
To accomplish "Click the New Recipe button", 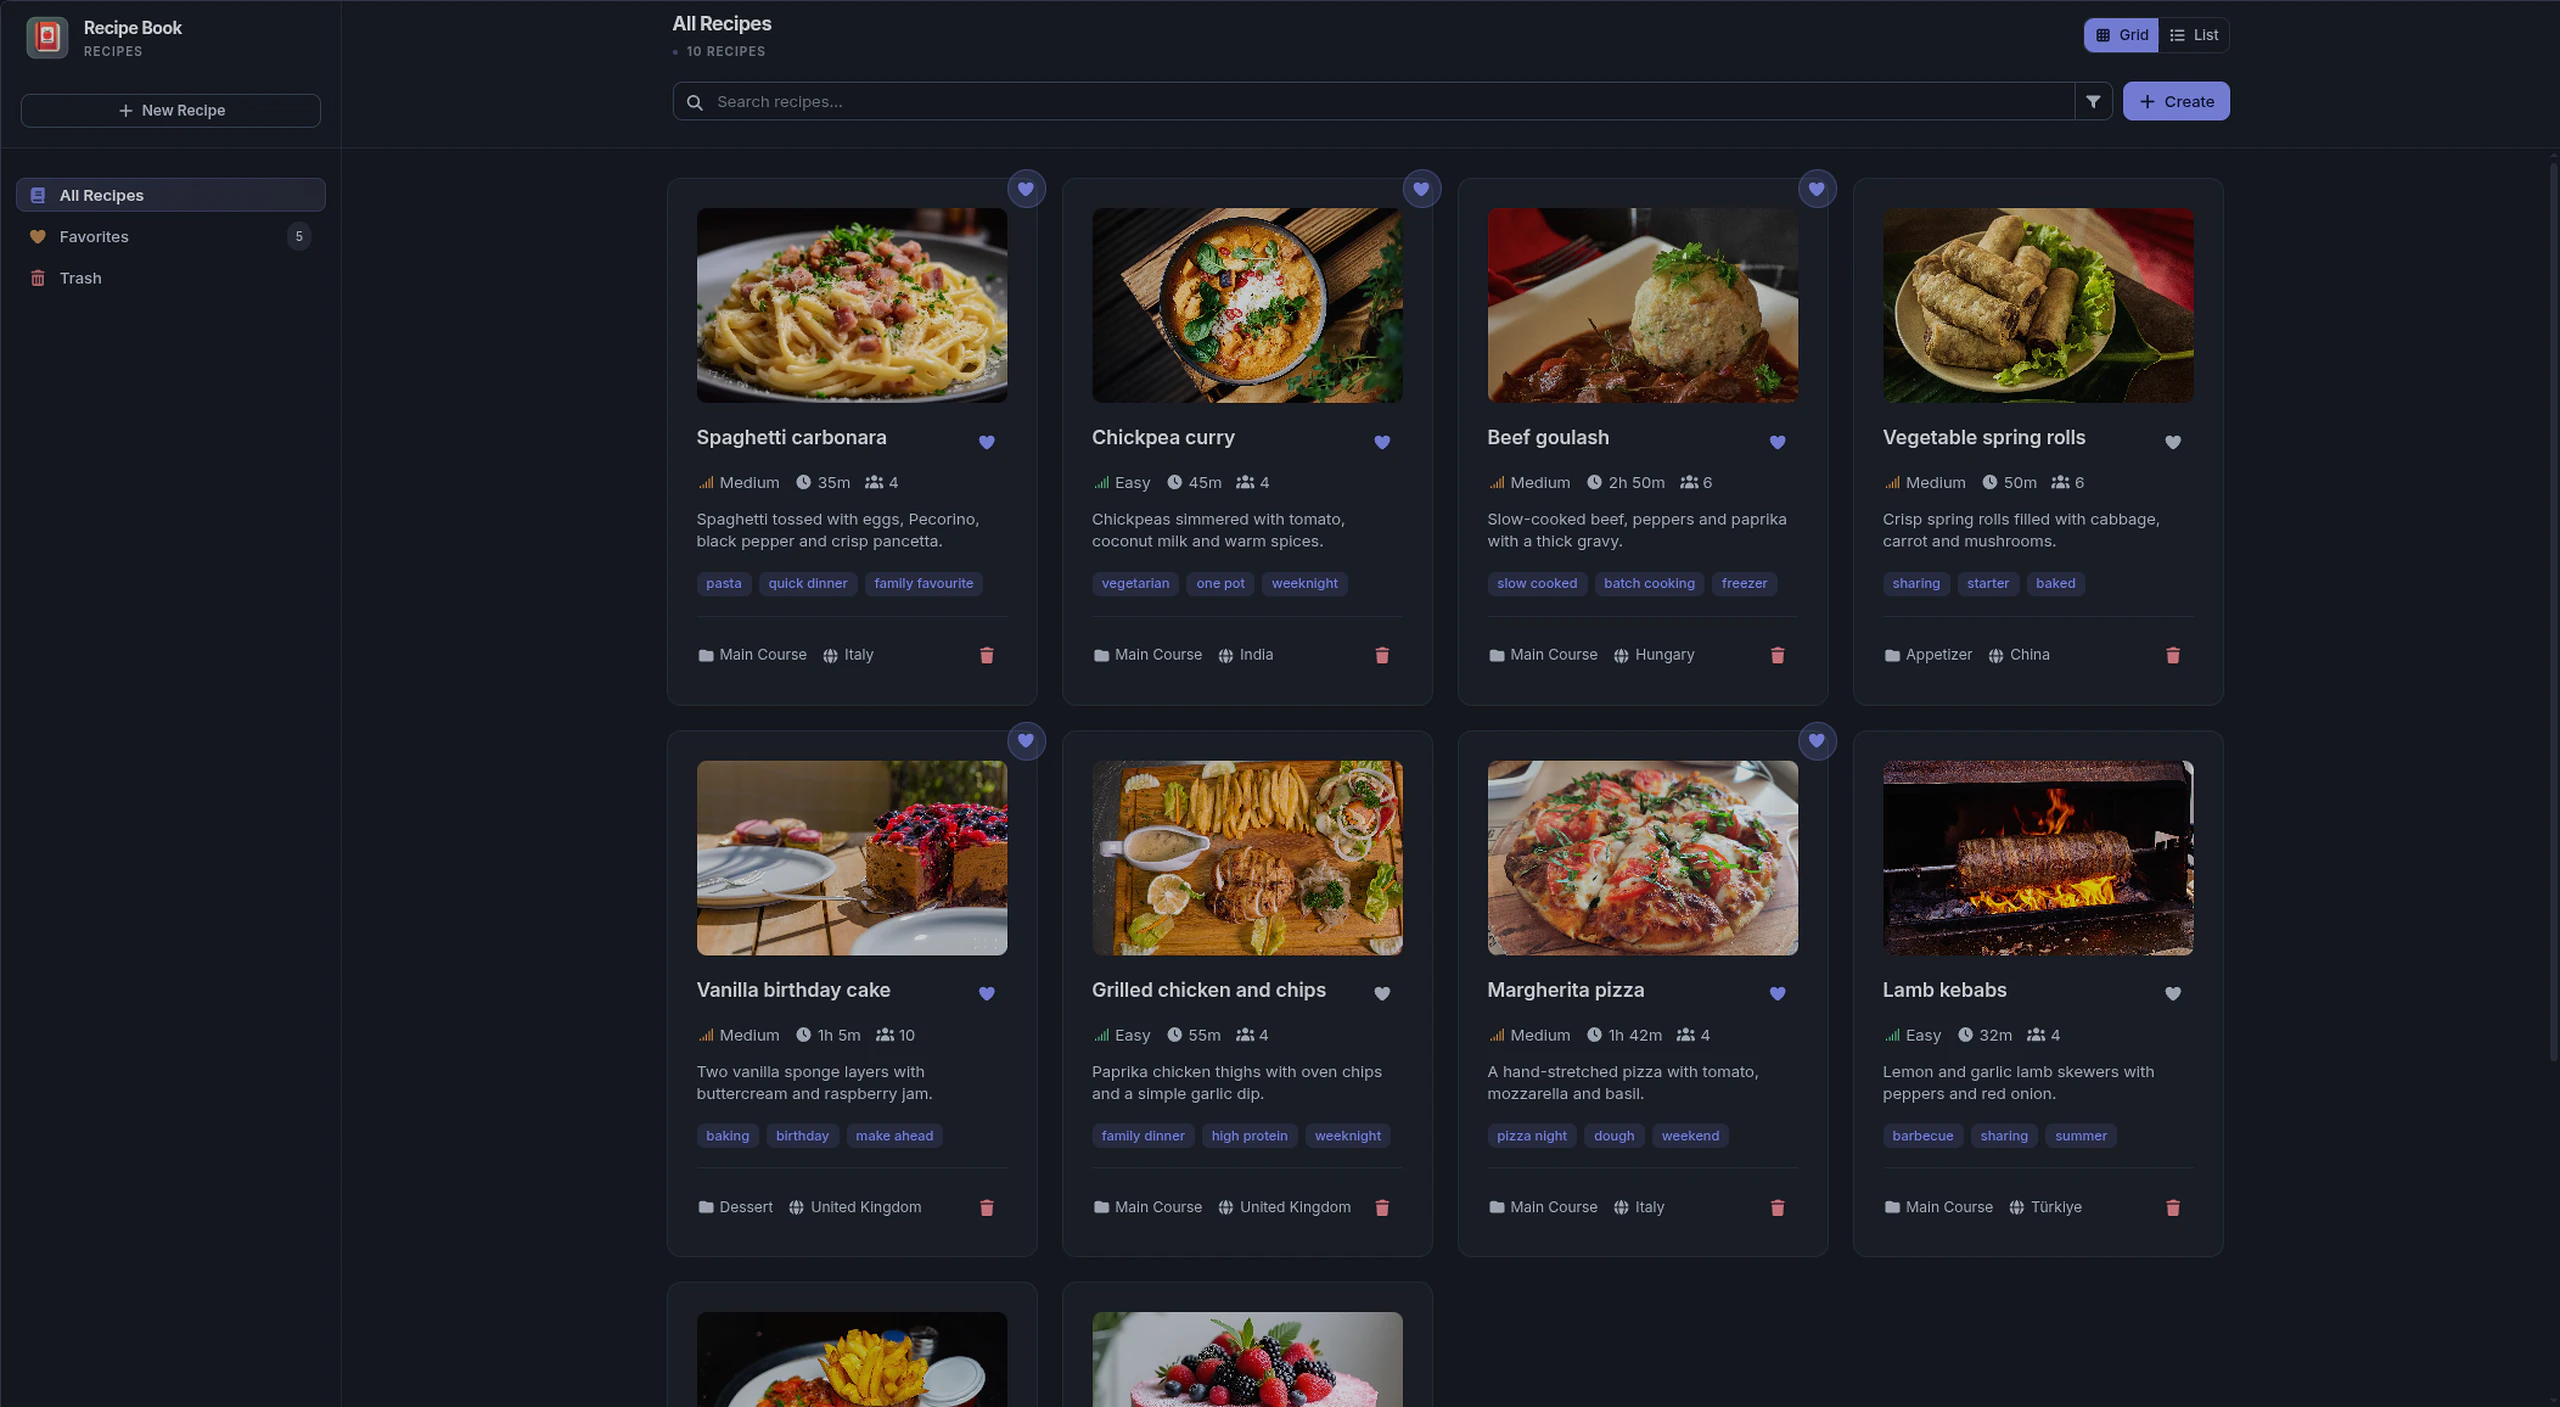I will click(x=171, y=110).
